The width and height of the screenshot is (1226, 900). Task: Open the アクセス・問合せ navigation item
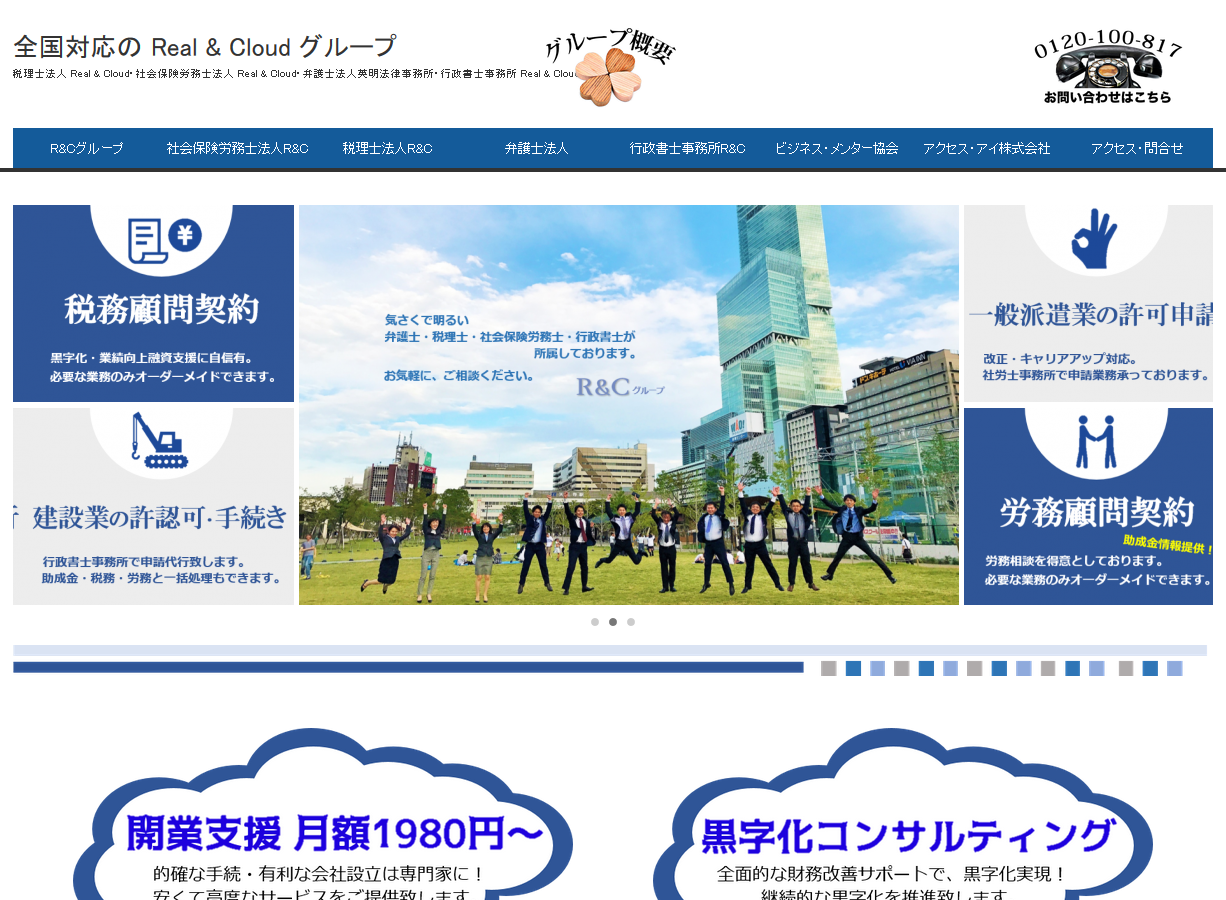pyautogui.click(x=1135, y=148)
